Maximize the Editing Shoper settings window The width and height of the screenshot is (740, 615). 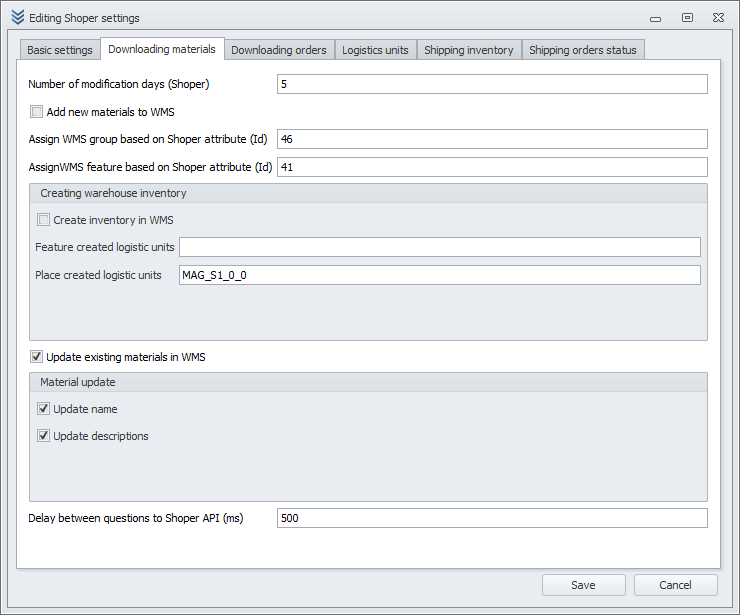pos(688,17)
